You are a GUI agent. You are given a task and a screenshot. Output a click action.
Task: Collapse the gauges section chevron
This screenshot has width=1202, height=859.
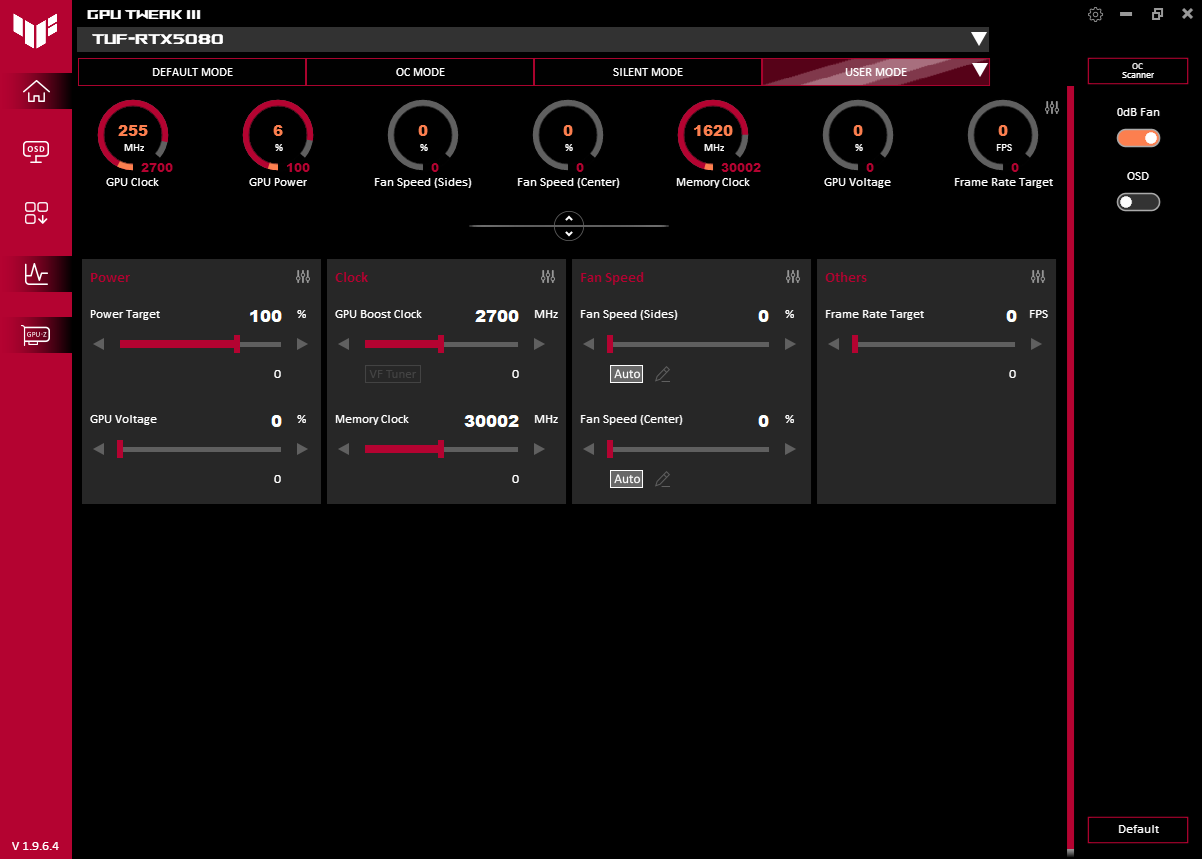(568, 226)
